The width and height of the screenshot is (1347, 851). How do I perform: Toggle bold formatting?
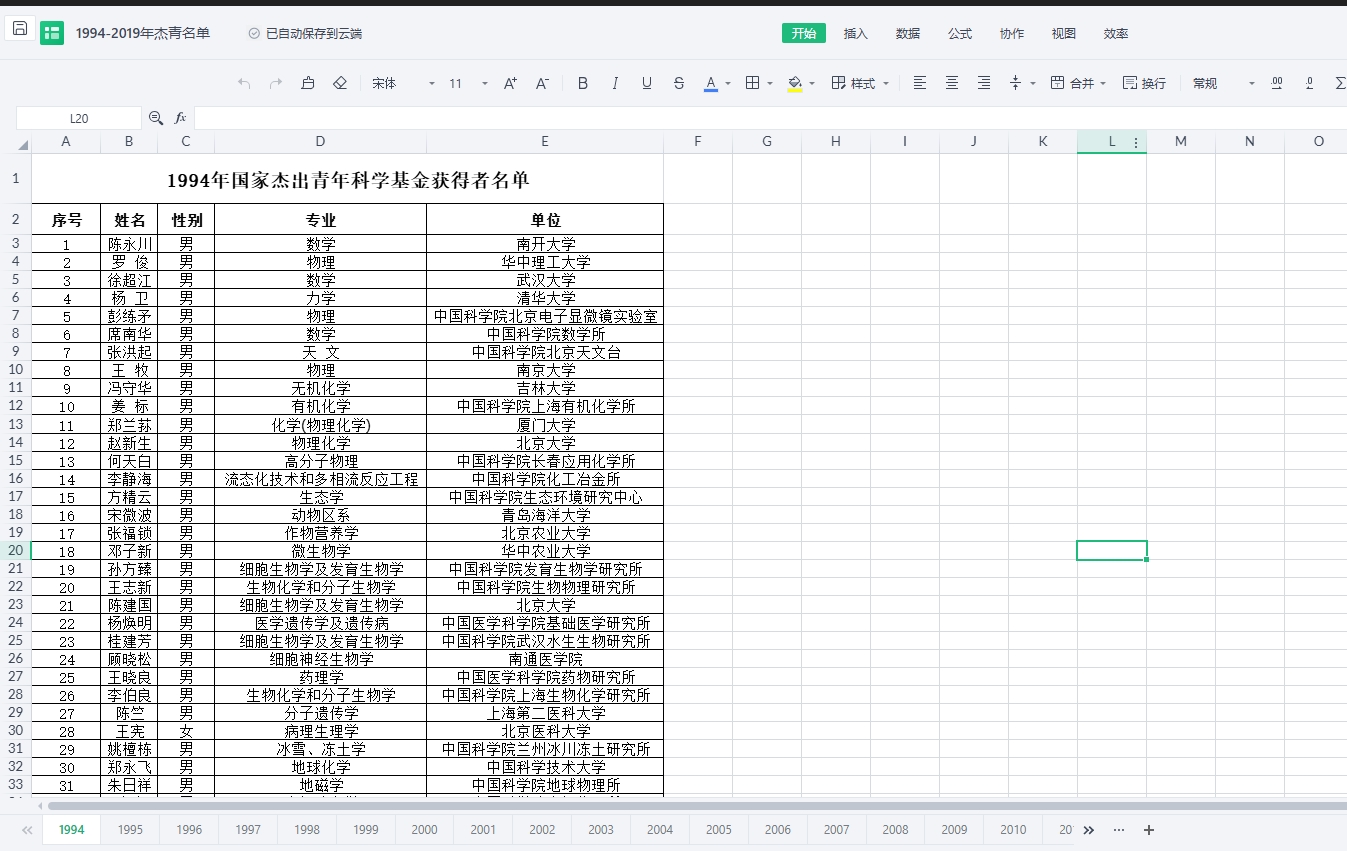click(x=583, y=83)
